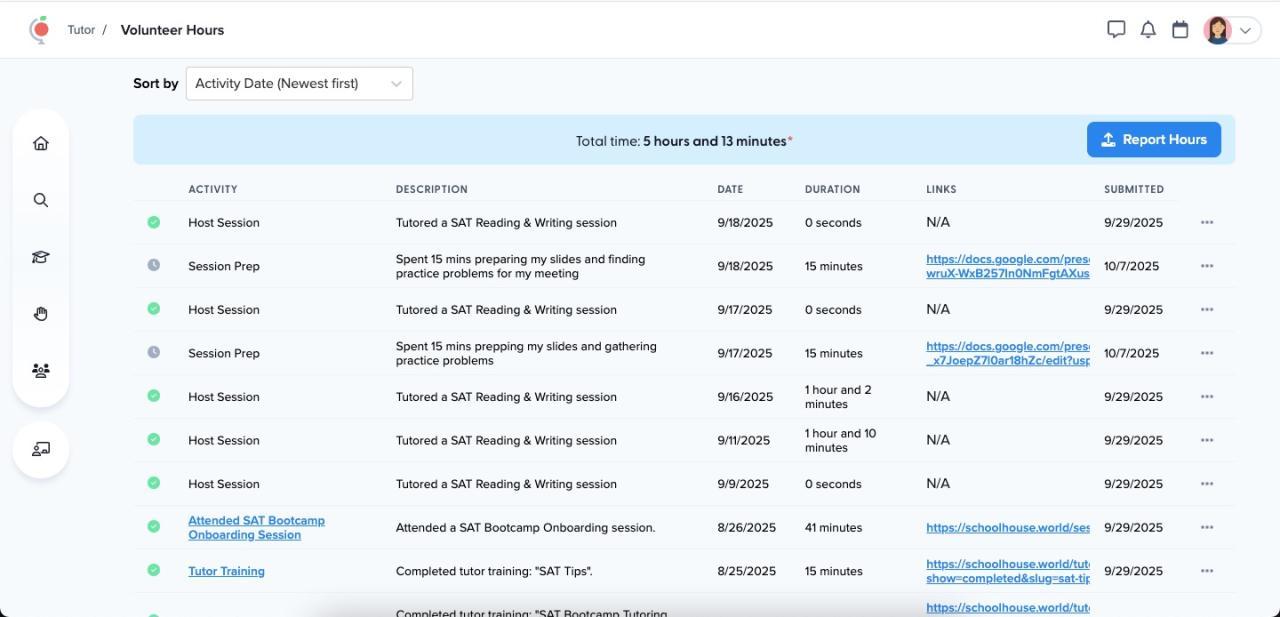Viewport: 1280px width, 617px height.
Task: Open the notifications bell
Action: click(1148, 30)
